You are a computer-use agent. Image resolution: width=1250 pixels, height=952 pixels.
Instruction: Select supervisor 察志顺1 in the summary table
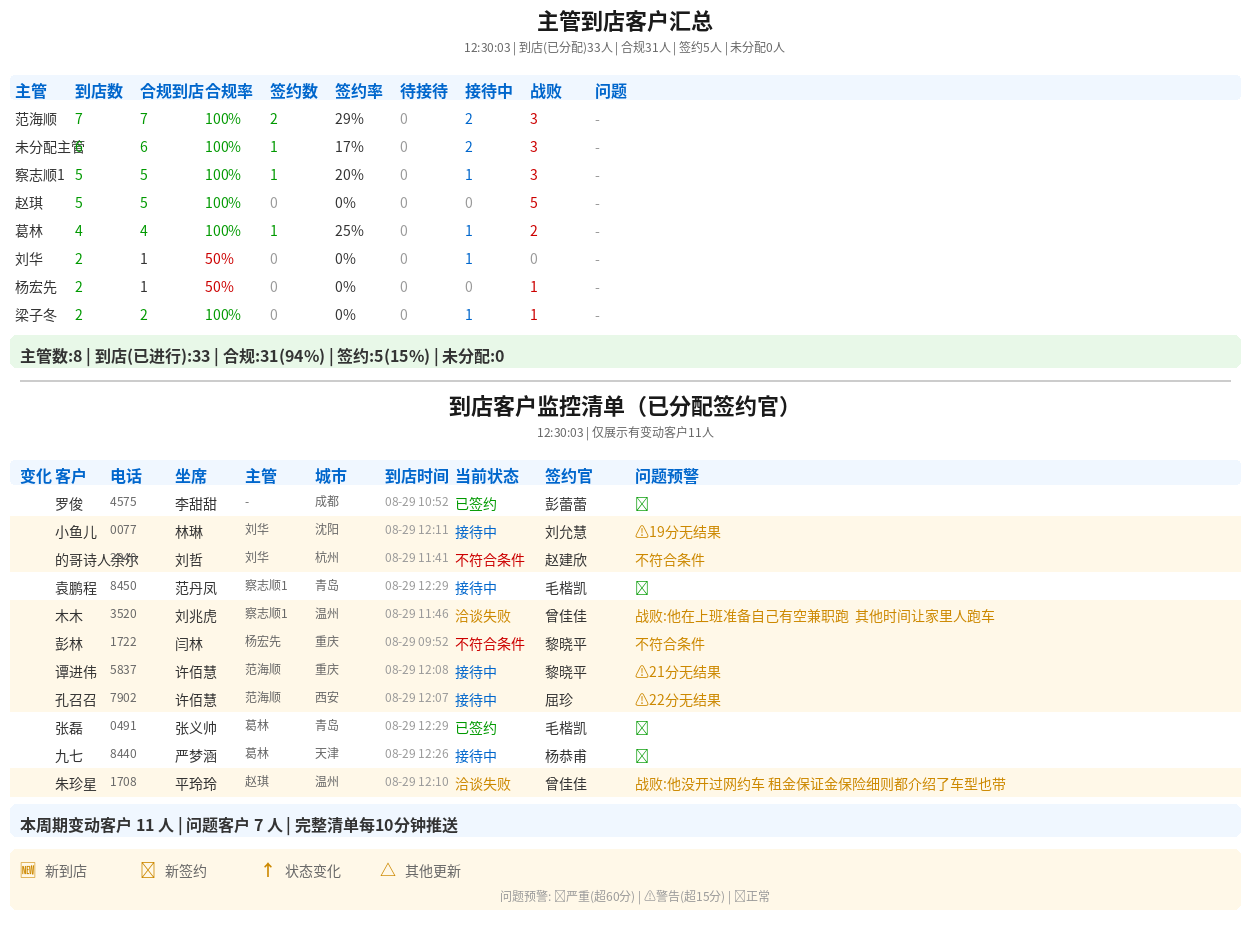tap(40, 175)
